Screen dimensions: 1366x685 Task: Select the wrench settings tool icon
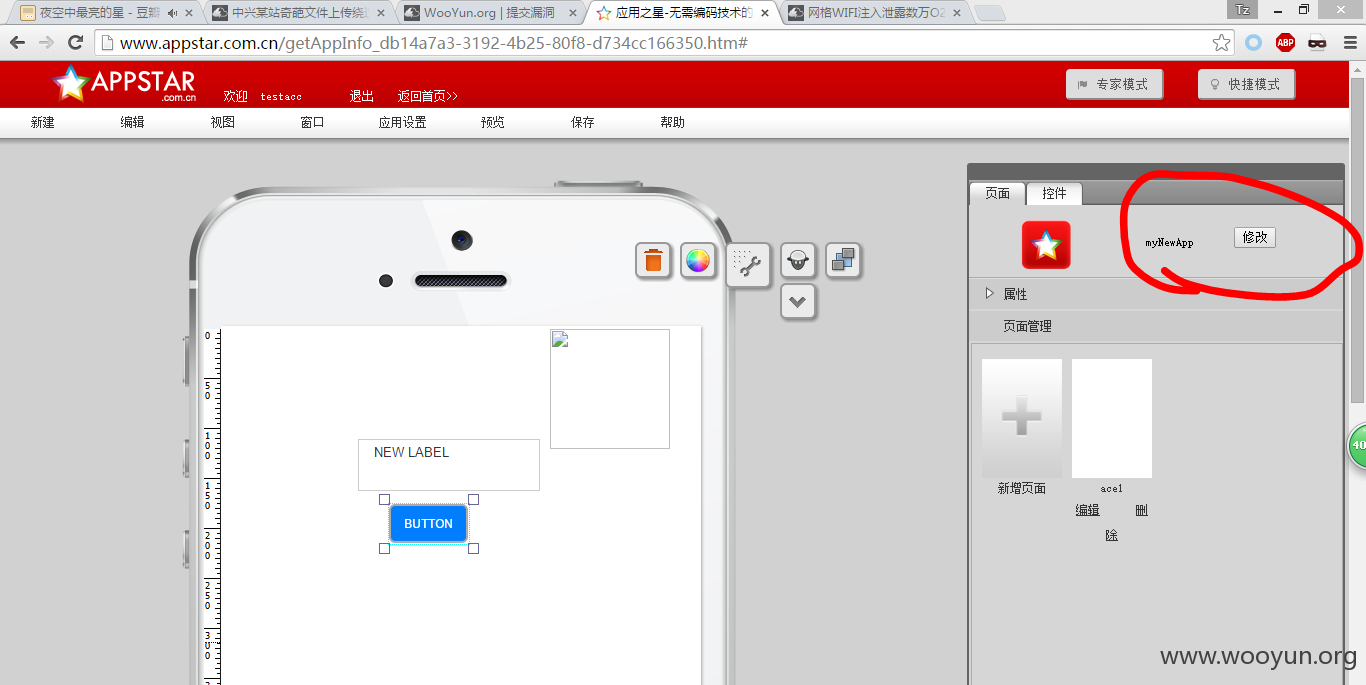748,265
